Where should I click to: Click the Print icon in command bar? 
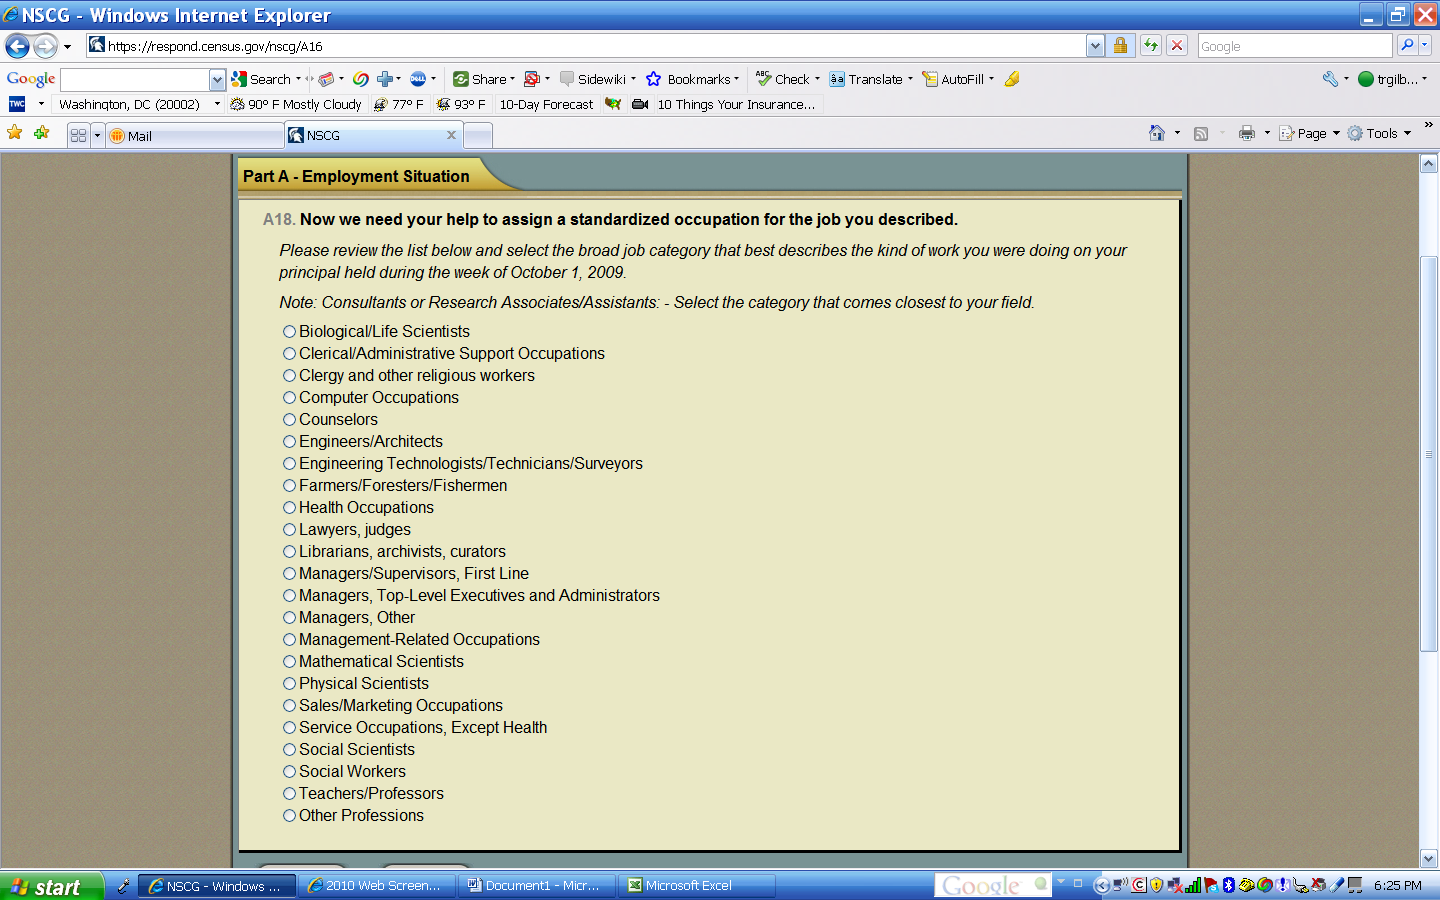[1246, 133]
